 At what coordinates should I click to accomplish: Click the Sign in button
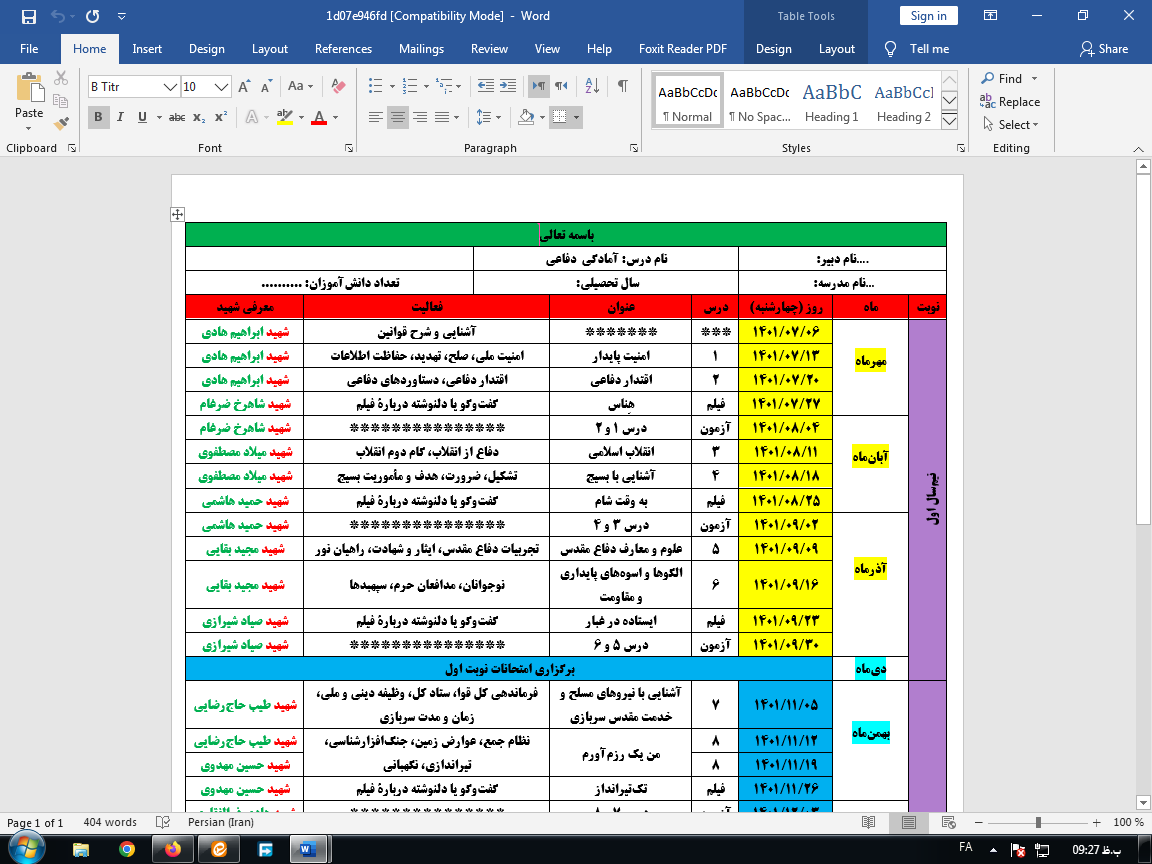[x=929, y=16]
